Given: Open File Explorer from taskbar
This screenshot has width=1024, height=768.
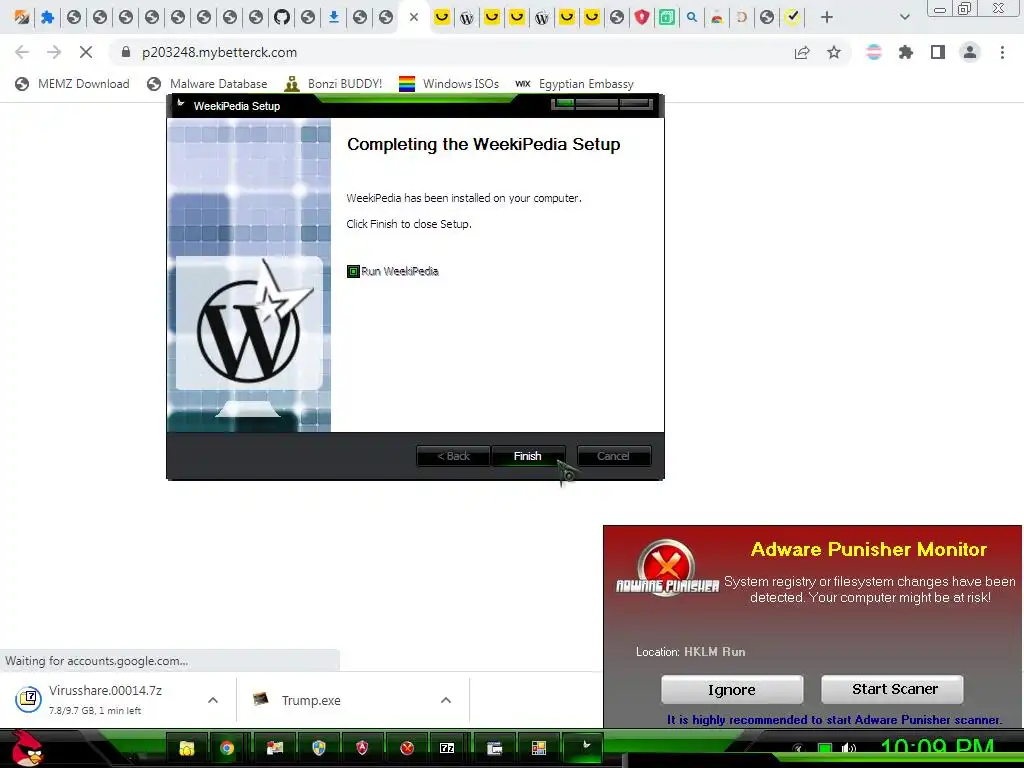Looking at the screenshot, I should tap(187, 748).
